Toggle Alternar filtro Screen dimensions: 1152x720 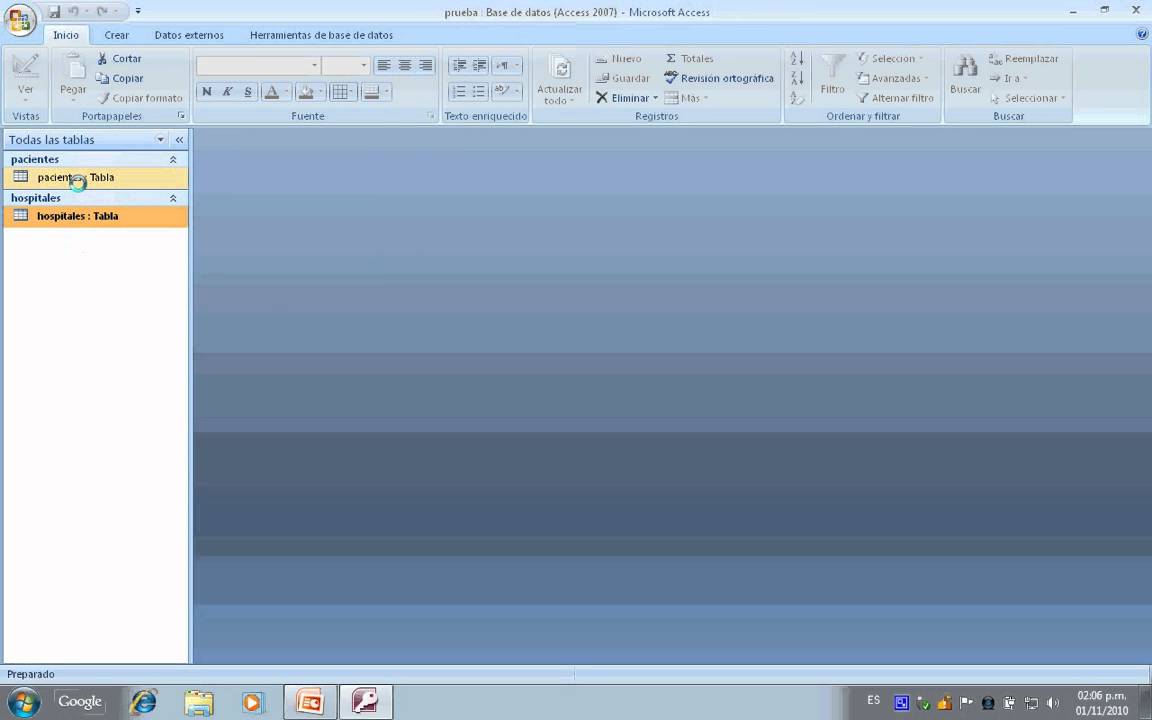click(895, 98)
